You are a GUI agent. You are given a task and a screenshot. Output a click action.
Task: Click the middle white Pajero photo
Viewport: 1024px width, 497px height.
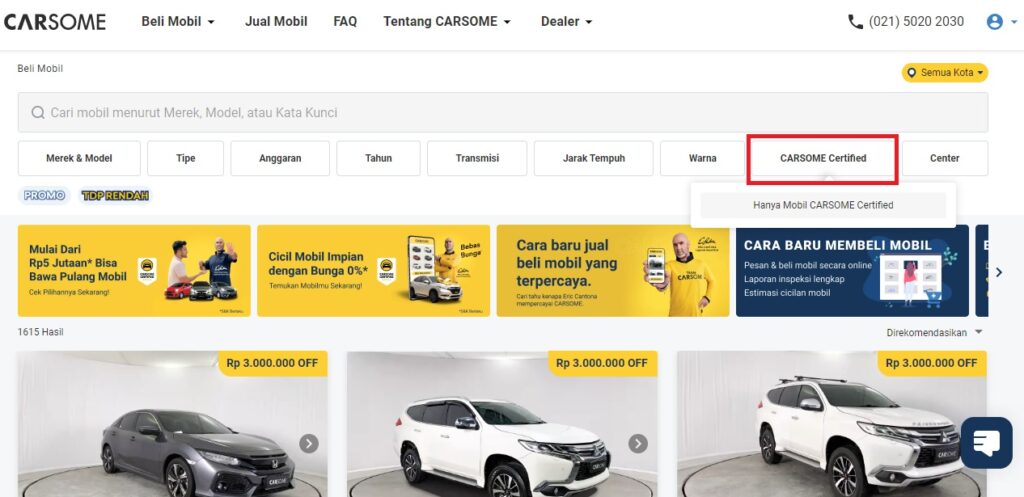click(502, 425)
